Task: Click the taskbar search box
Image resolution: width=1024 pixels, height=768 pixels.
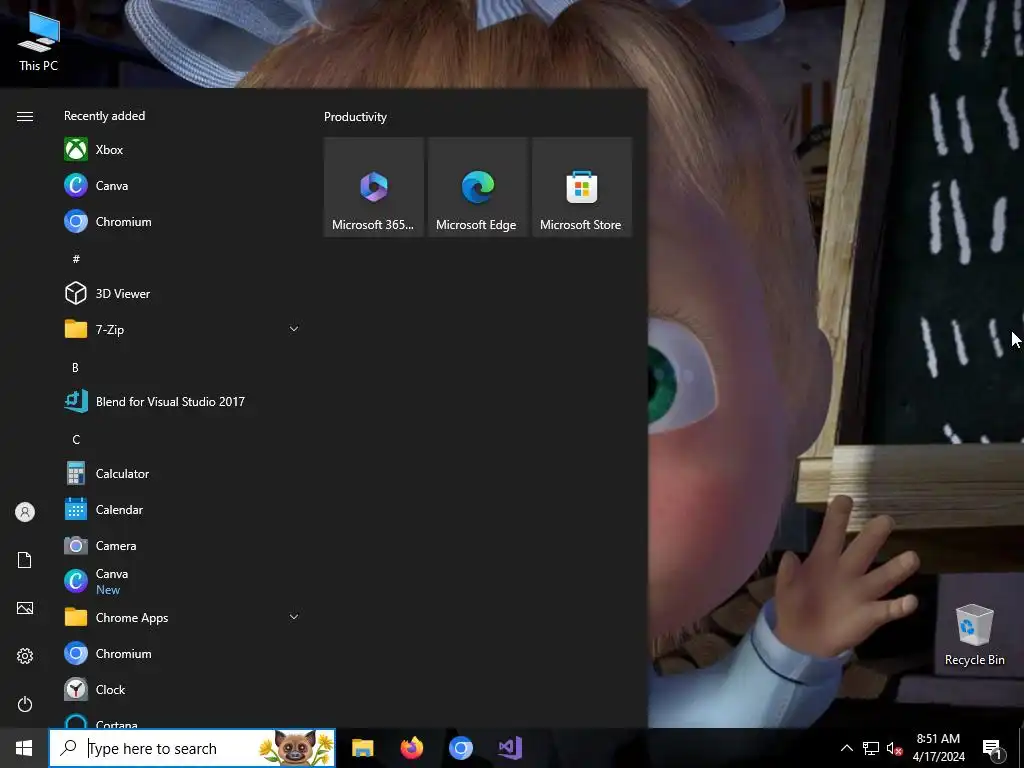Action: (x=192, y=748)
